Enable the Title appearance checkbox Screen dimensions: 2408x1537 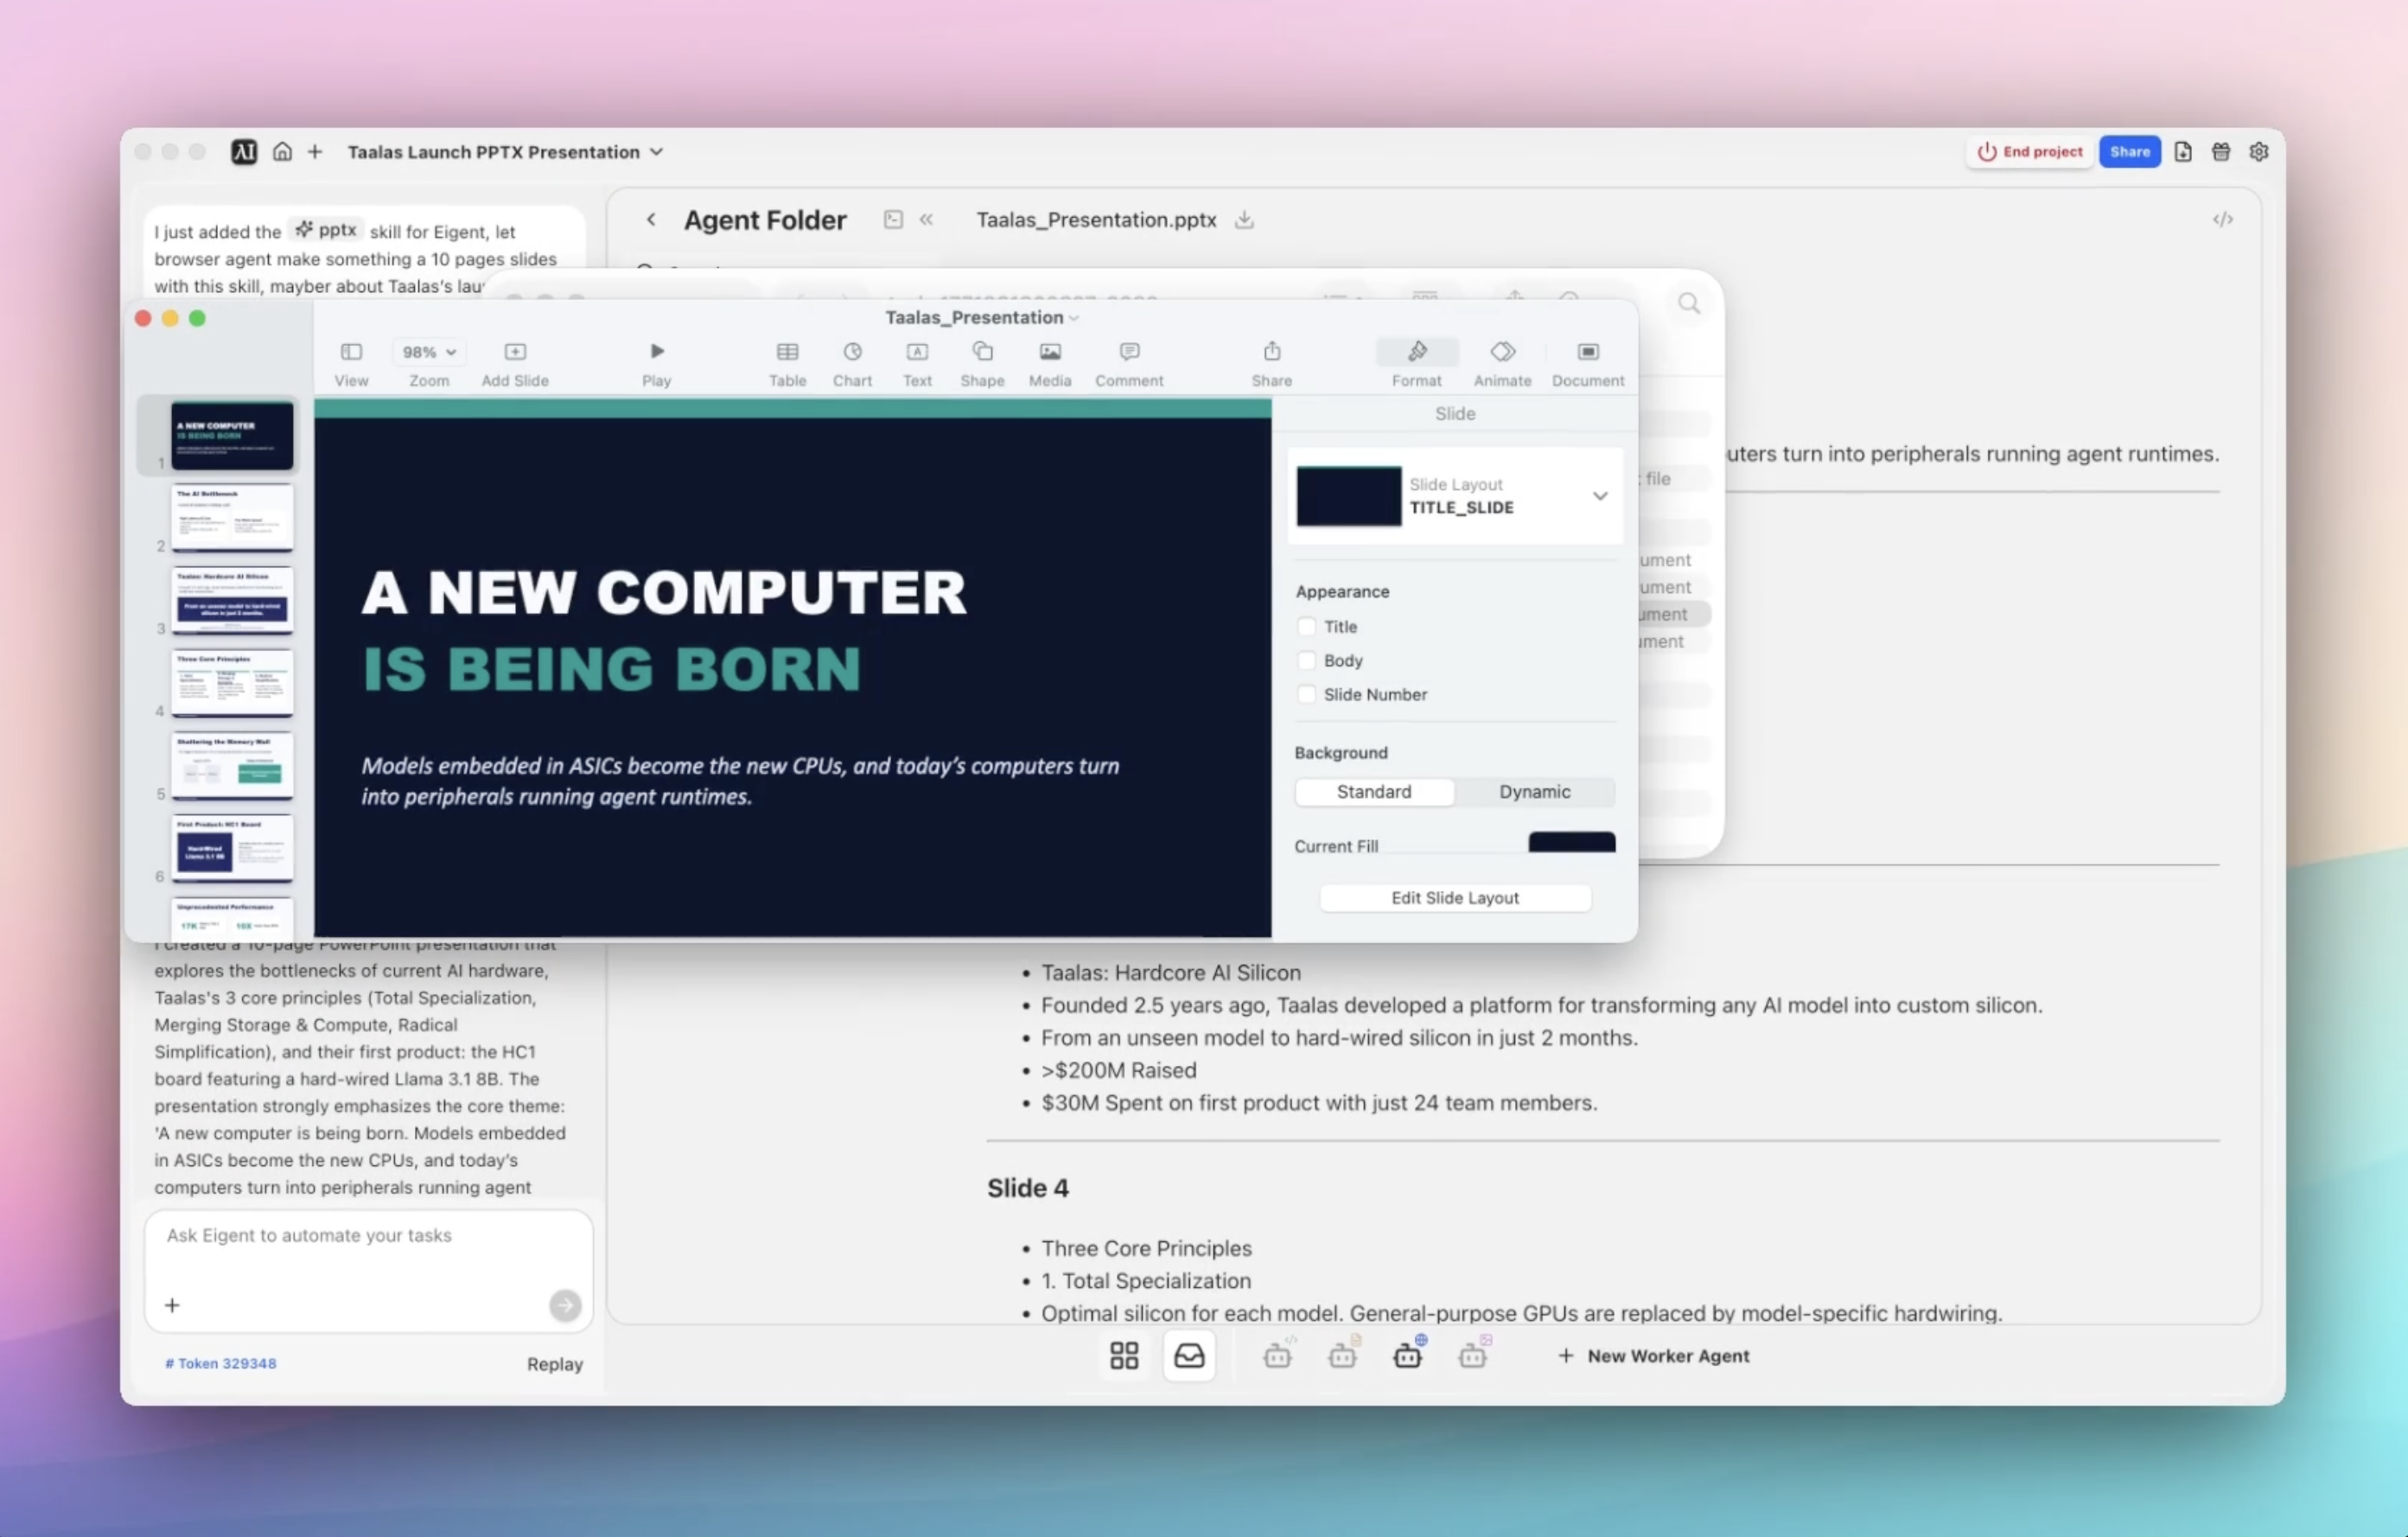click(1306, 627)
